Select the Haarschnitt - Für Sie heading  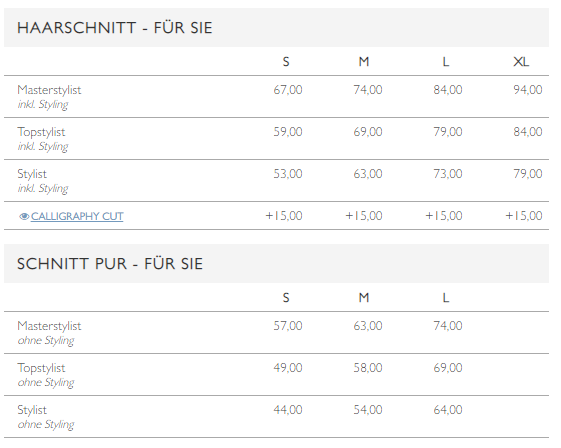(x=114, y=28)
